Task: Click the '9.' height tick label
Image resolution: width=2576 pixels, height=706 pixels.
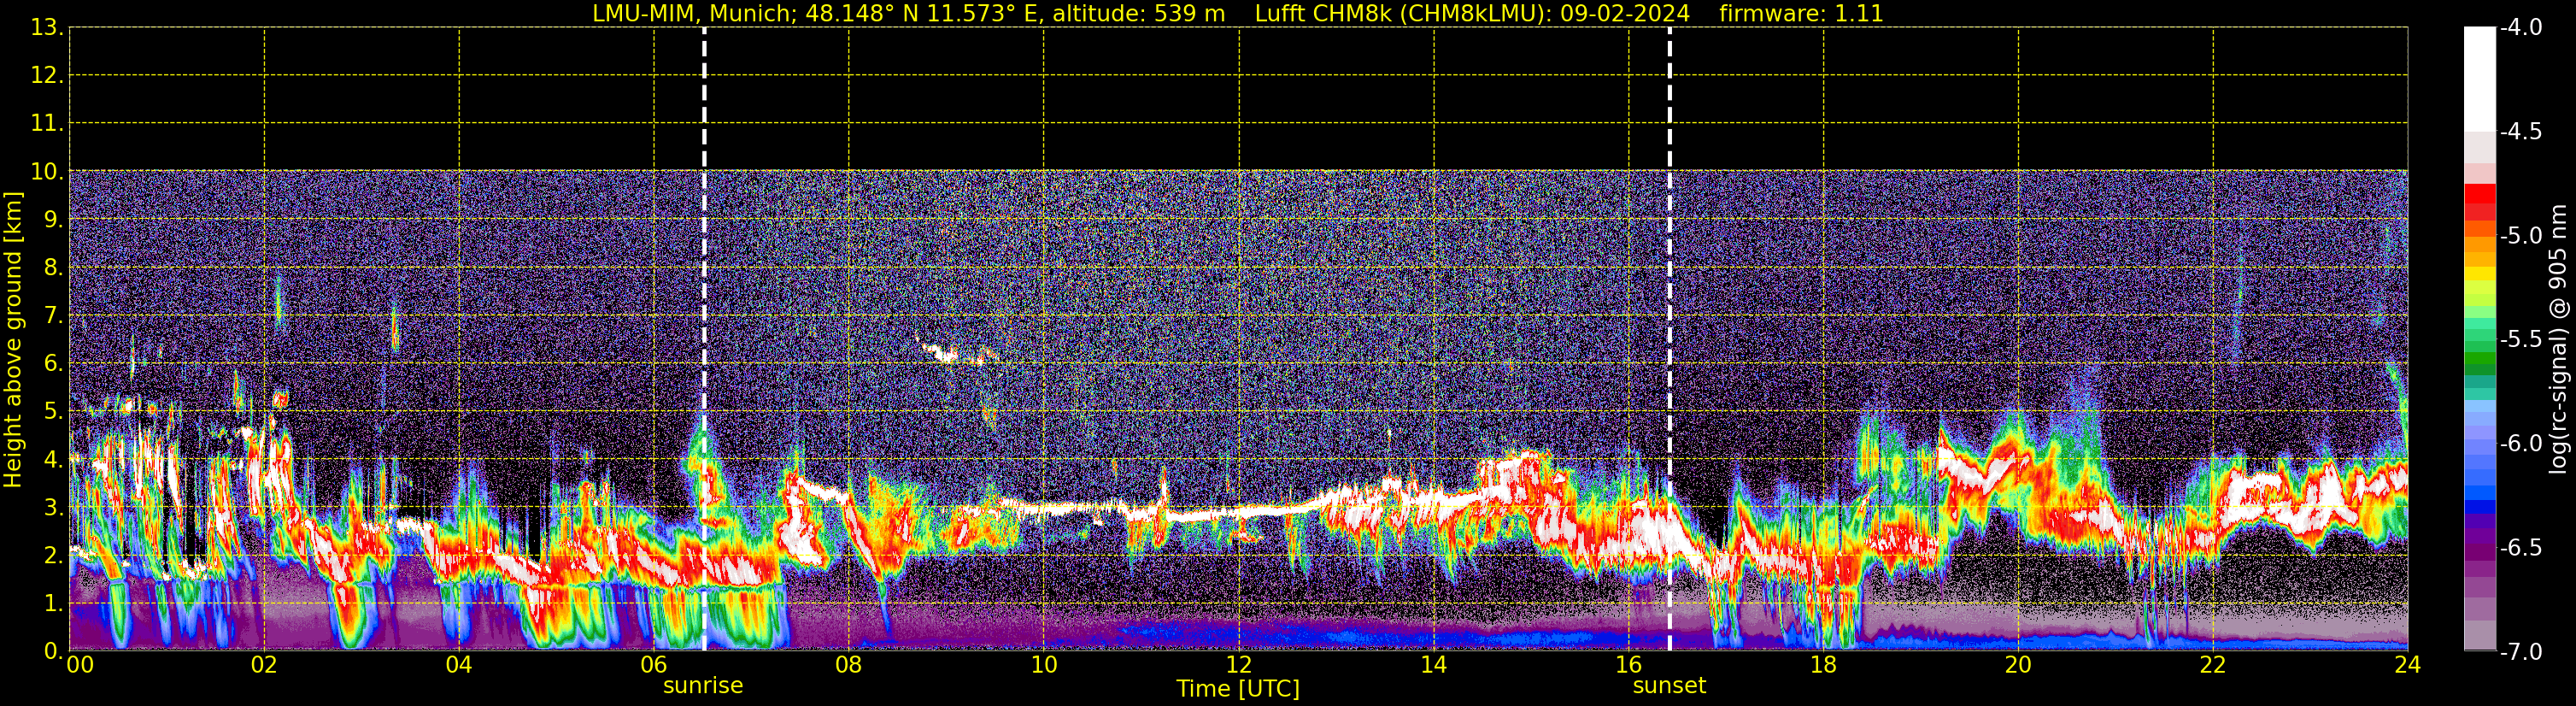Action: [x=53, y=220]
